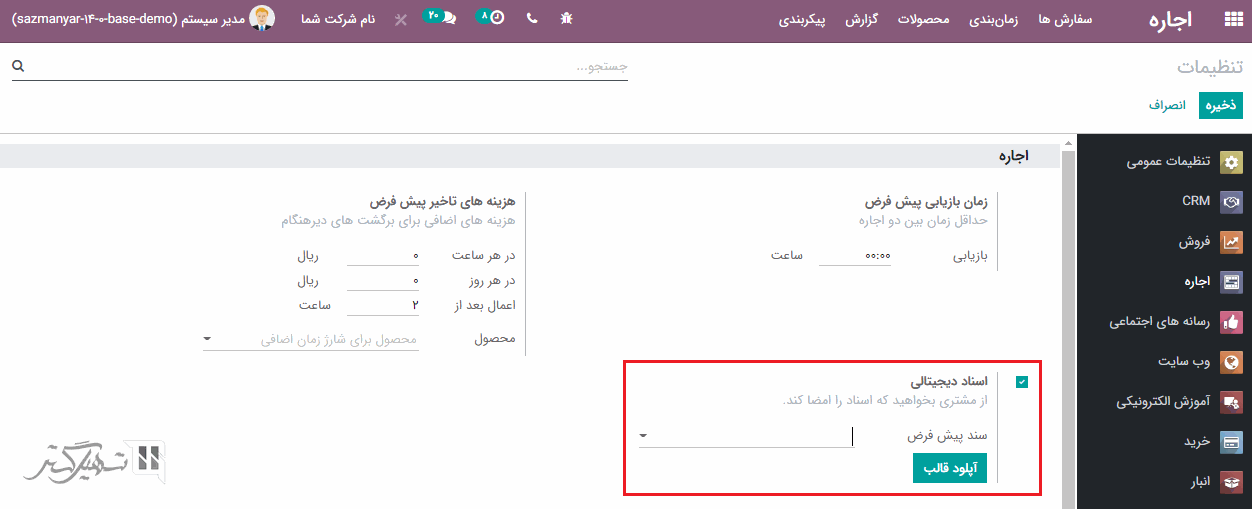Open the مدیر سیستم user menu
The height and width of the screenshot is (509, 1252).
coord(144,19)
